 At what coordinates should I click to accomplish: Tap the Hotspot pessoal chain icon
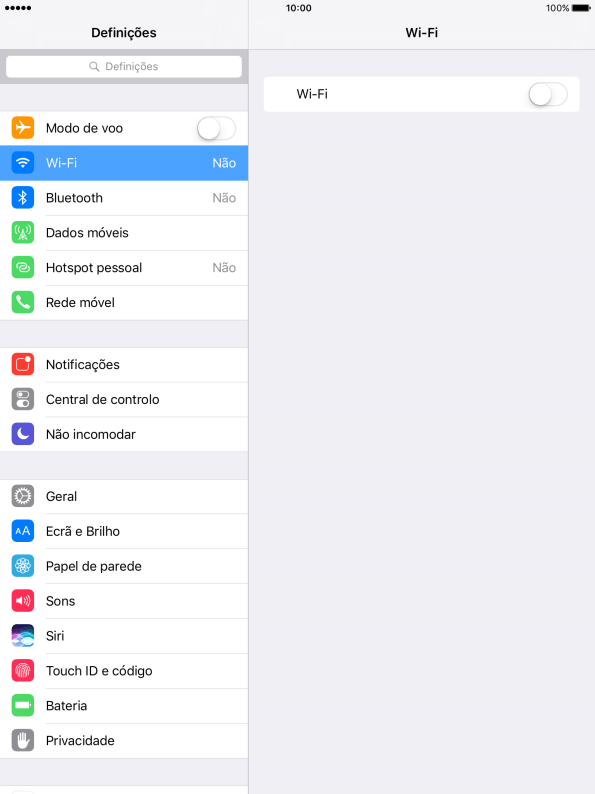[23, 267]
